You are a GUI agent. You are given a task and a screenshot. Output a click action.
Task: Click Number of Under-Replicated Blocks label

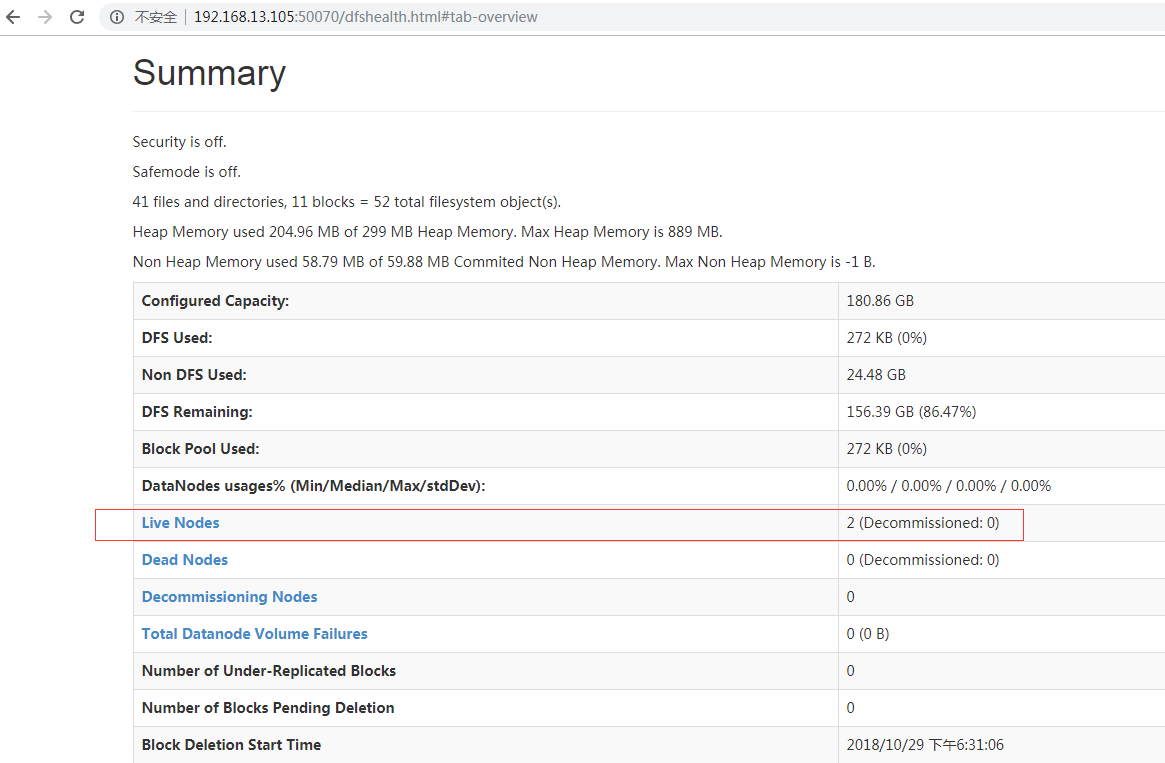pyautogui.click(x=268, y=671)
